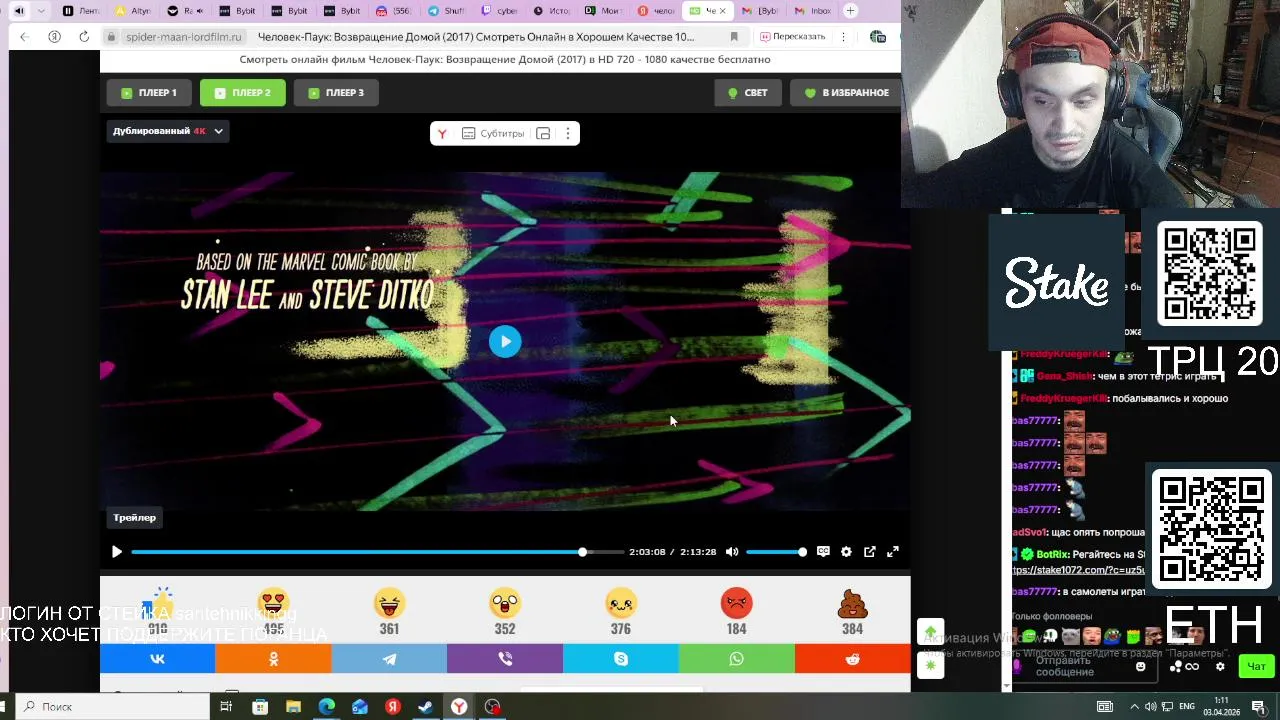The image size is (1280, 720).
Task: Open Microsoft Edge from the taskbar
Action: pos(326,707)
